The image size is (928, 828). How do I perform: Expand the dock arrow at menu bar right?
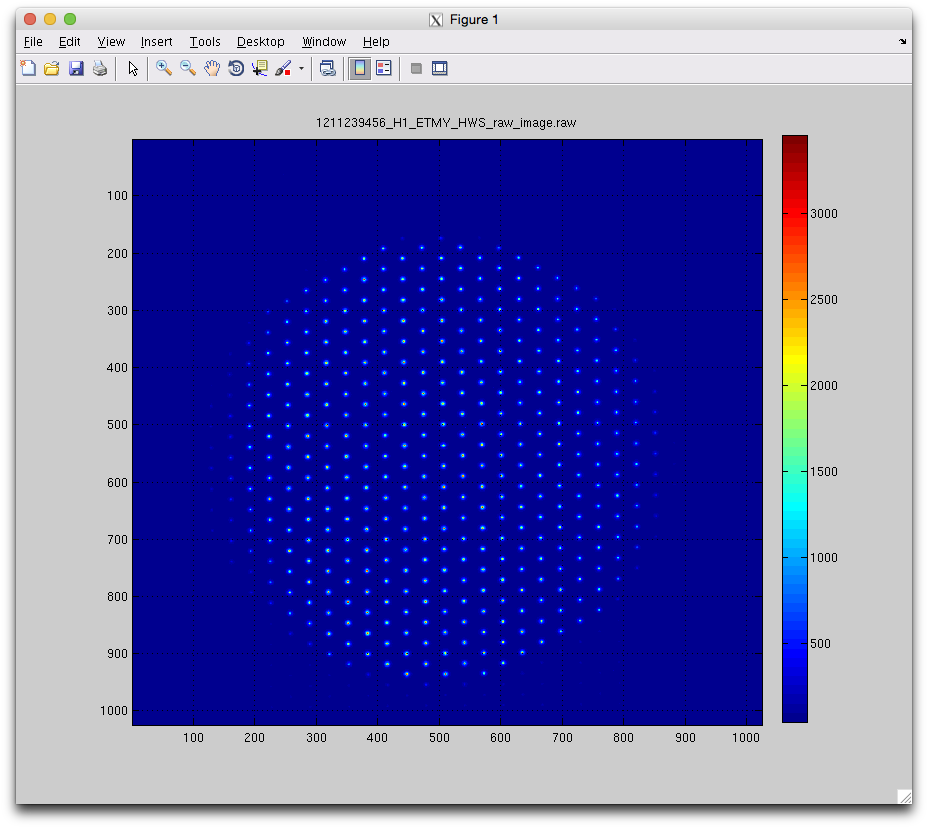[903, 42]
